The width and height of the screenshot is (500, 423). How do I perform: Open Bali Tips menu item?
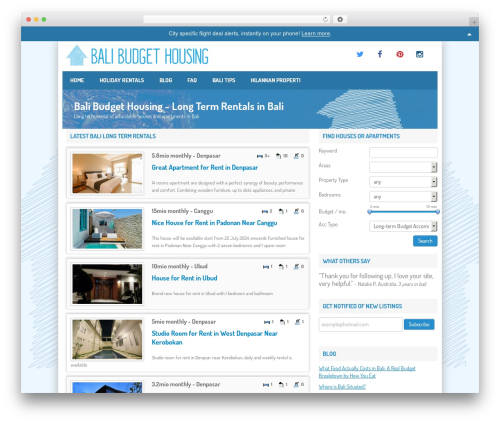pyautogui.click(x=224, y=80)
